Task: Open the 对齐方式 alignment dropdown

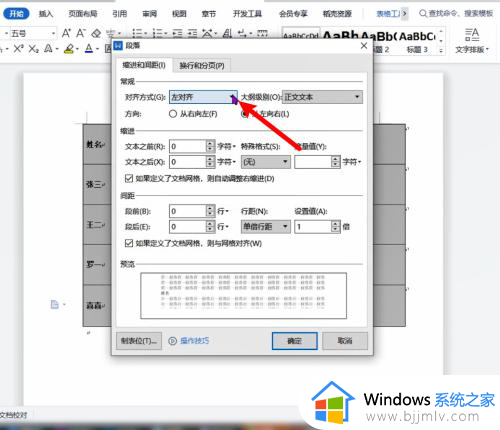Action: pyautogui.click(x=203, y=97)
